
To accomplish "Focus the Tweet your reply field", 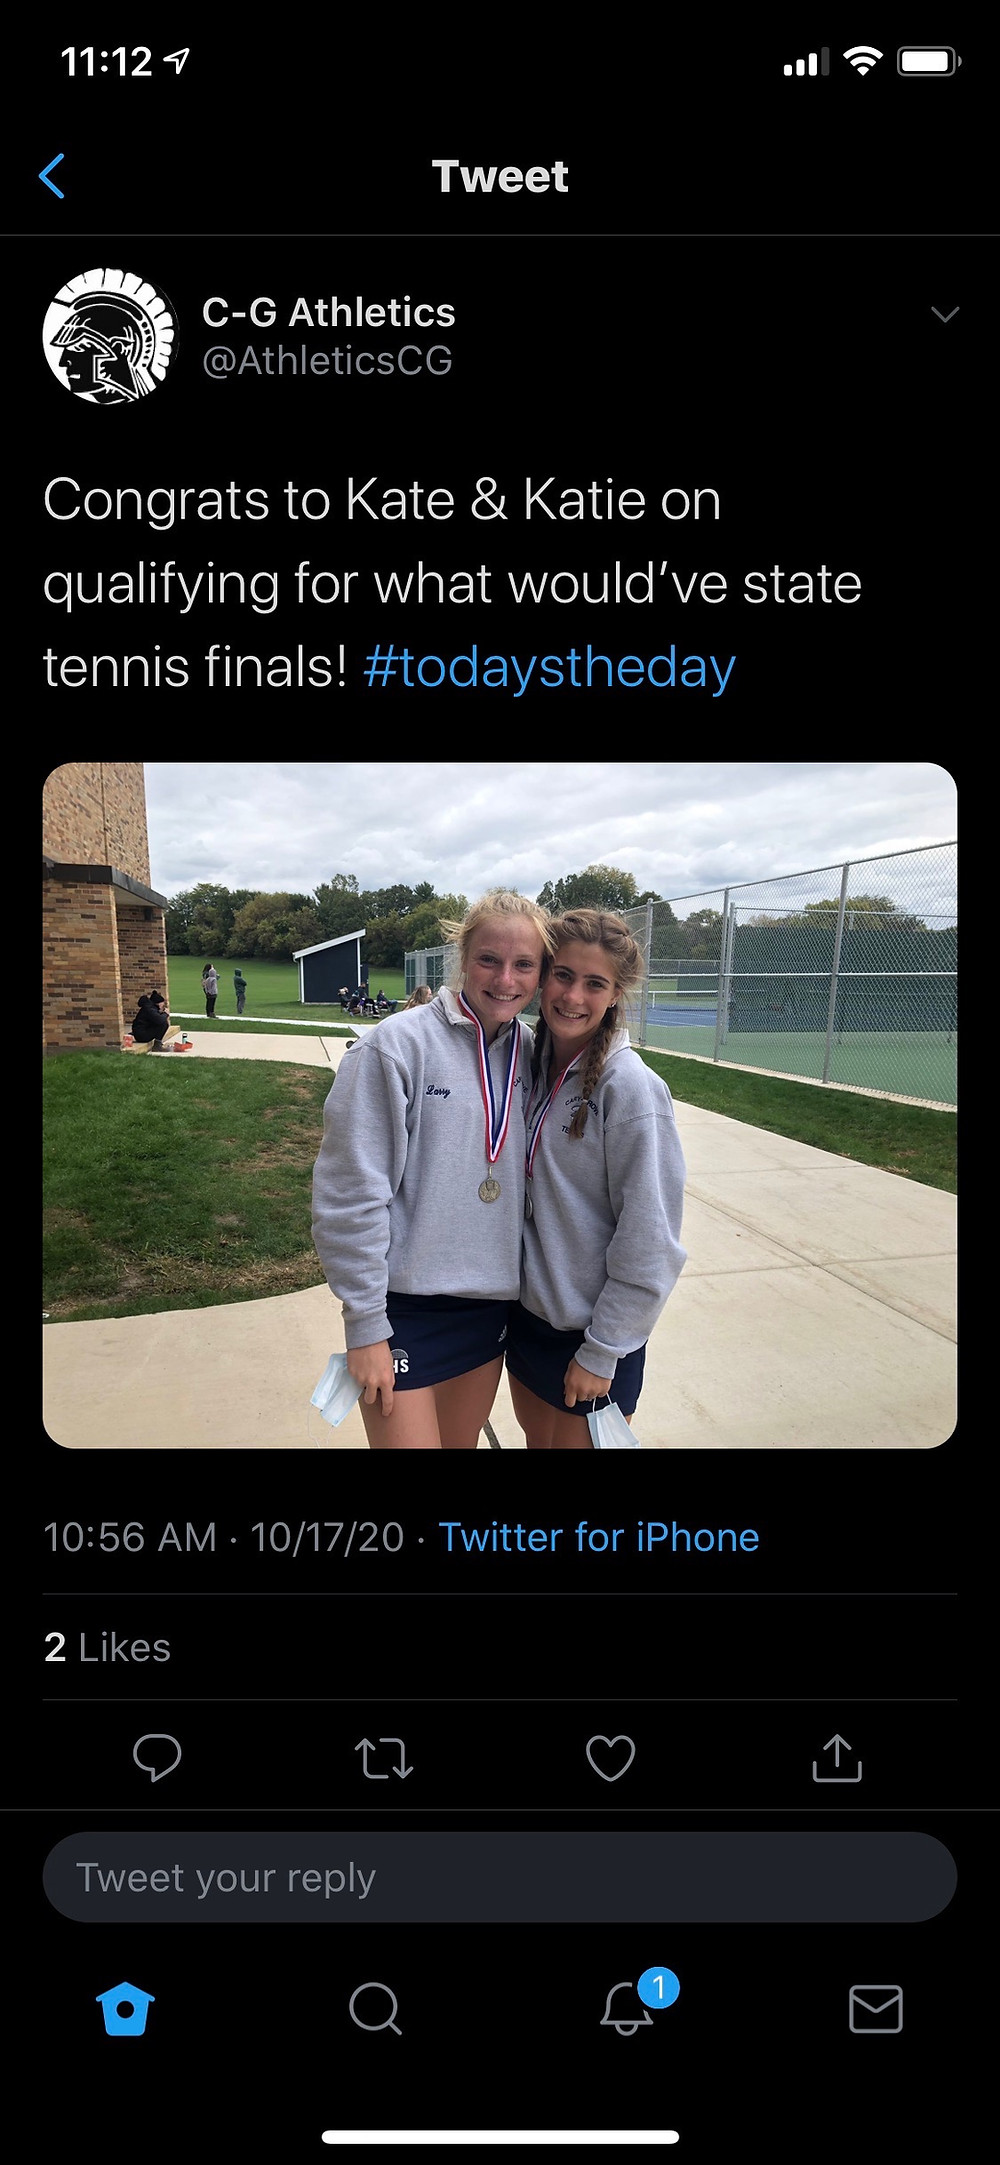I will 500,1877.
